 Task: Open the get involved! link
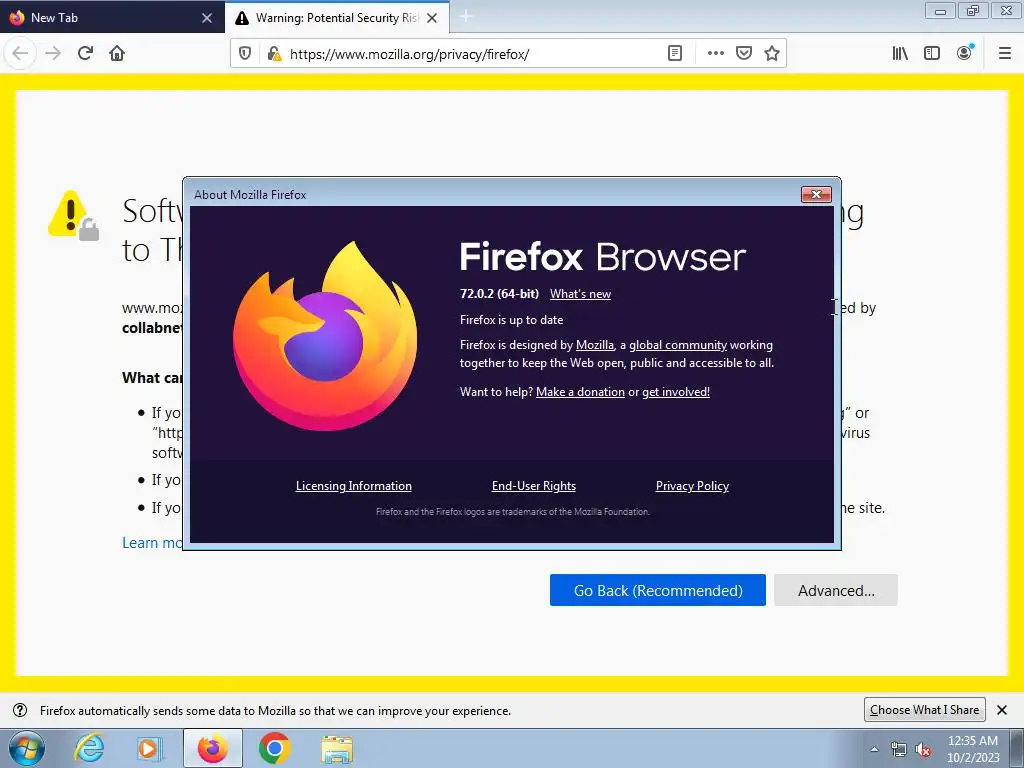[x=676, y=392]
